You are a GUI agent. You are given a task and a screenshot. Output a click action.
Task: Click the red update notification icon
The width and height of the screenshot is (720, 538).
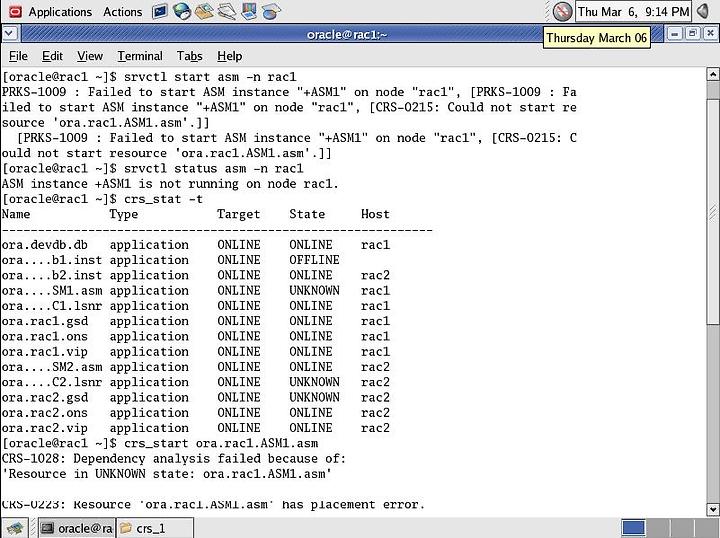pos(562,11)
